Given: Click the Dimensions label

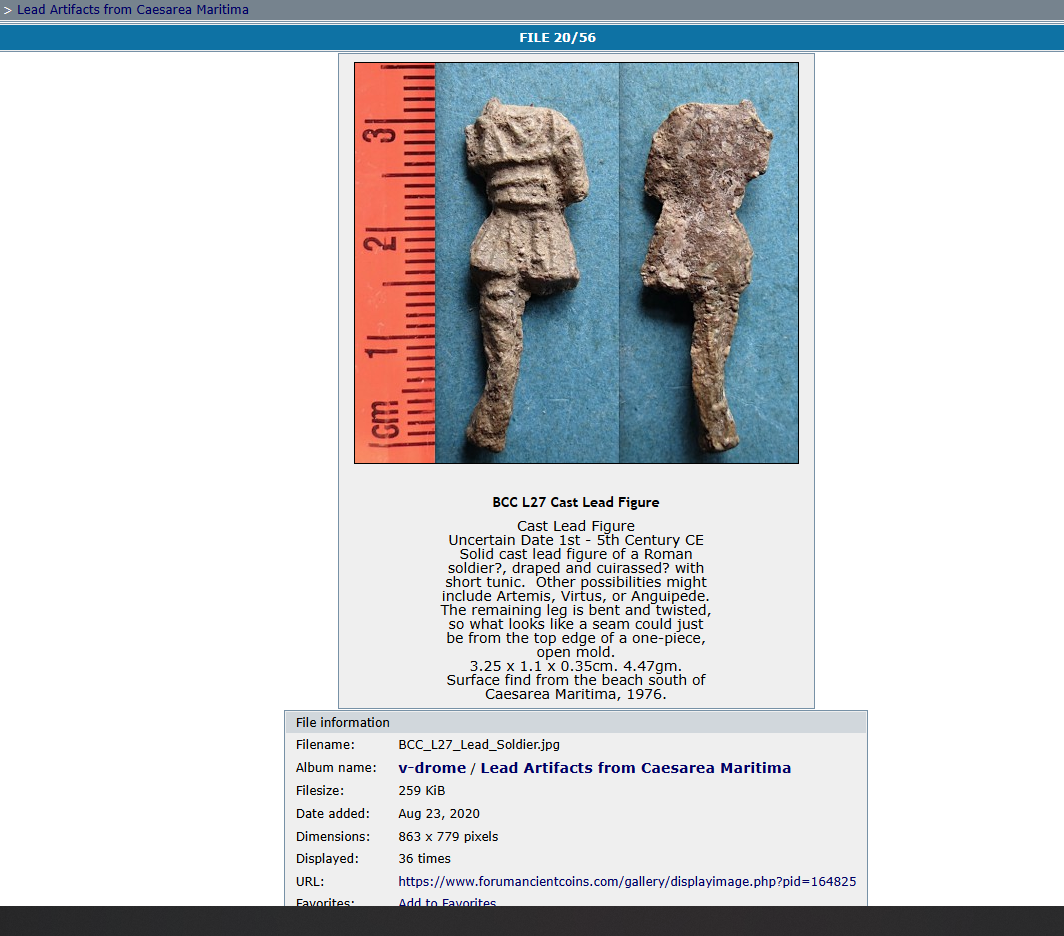Looking at the screenshot, I should [x=332, y=836].
